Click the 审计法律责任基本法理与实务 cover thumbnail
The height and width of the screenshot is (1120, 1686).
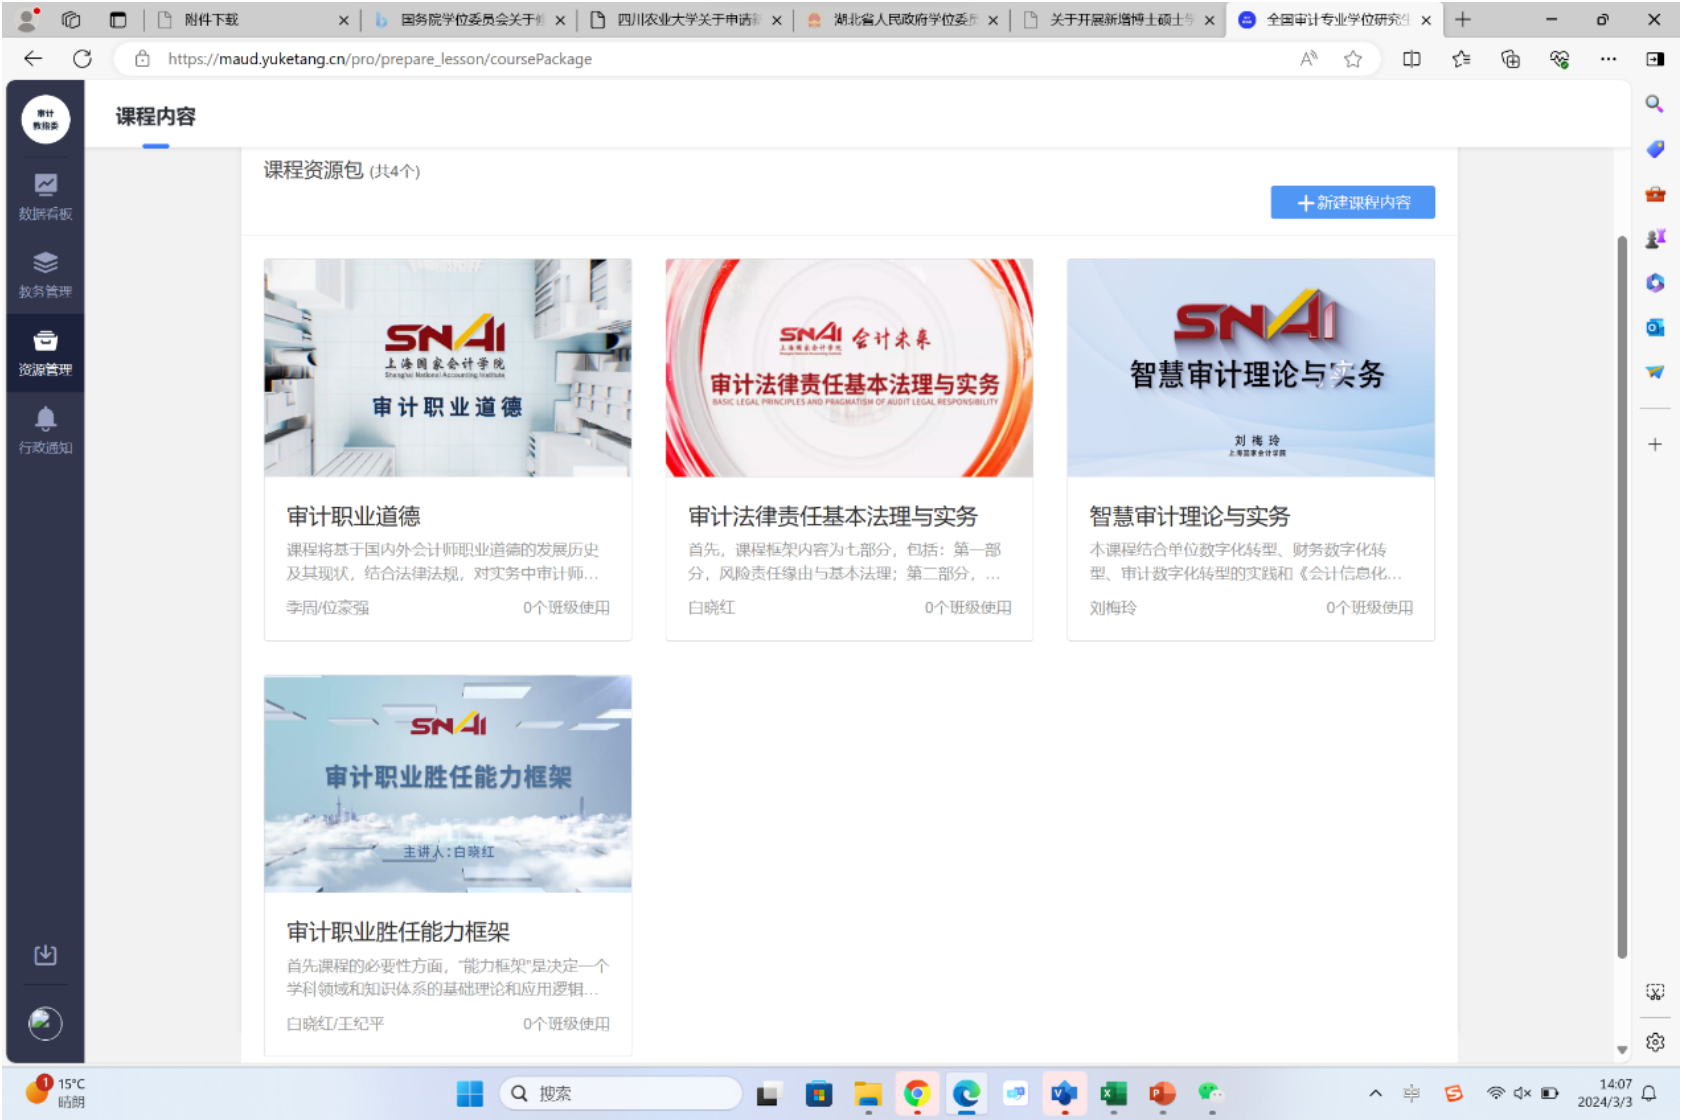tap(849, 368)
